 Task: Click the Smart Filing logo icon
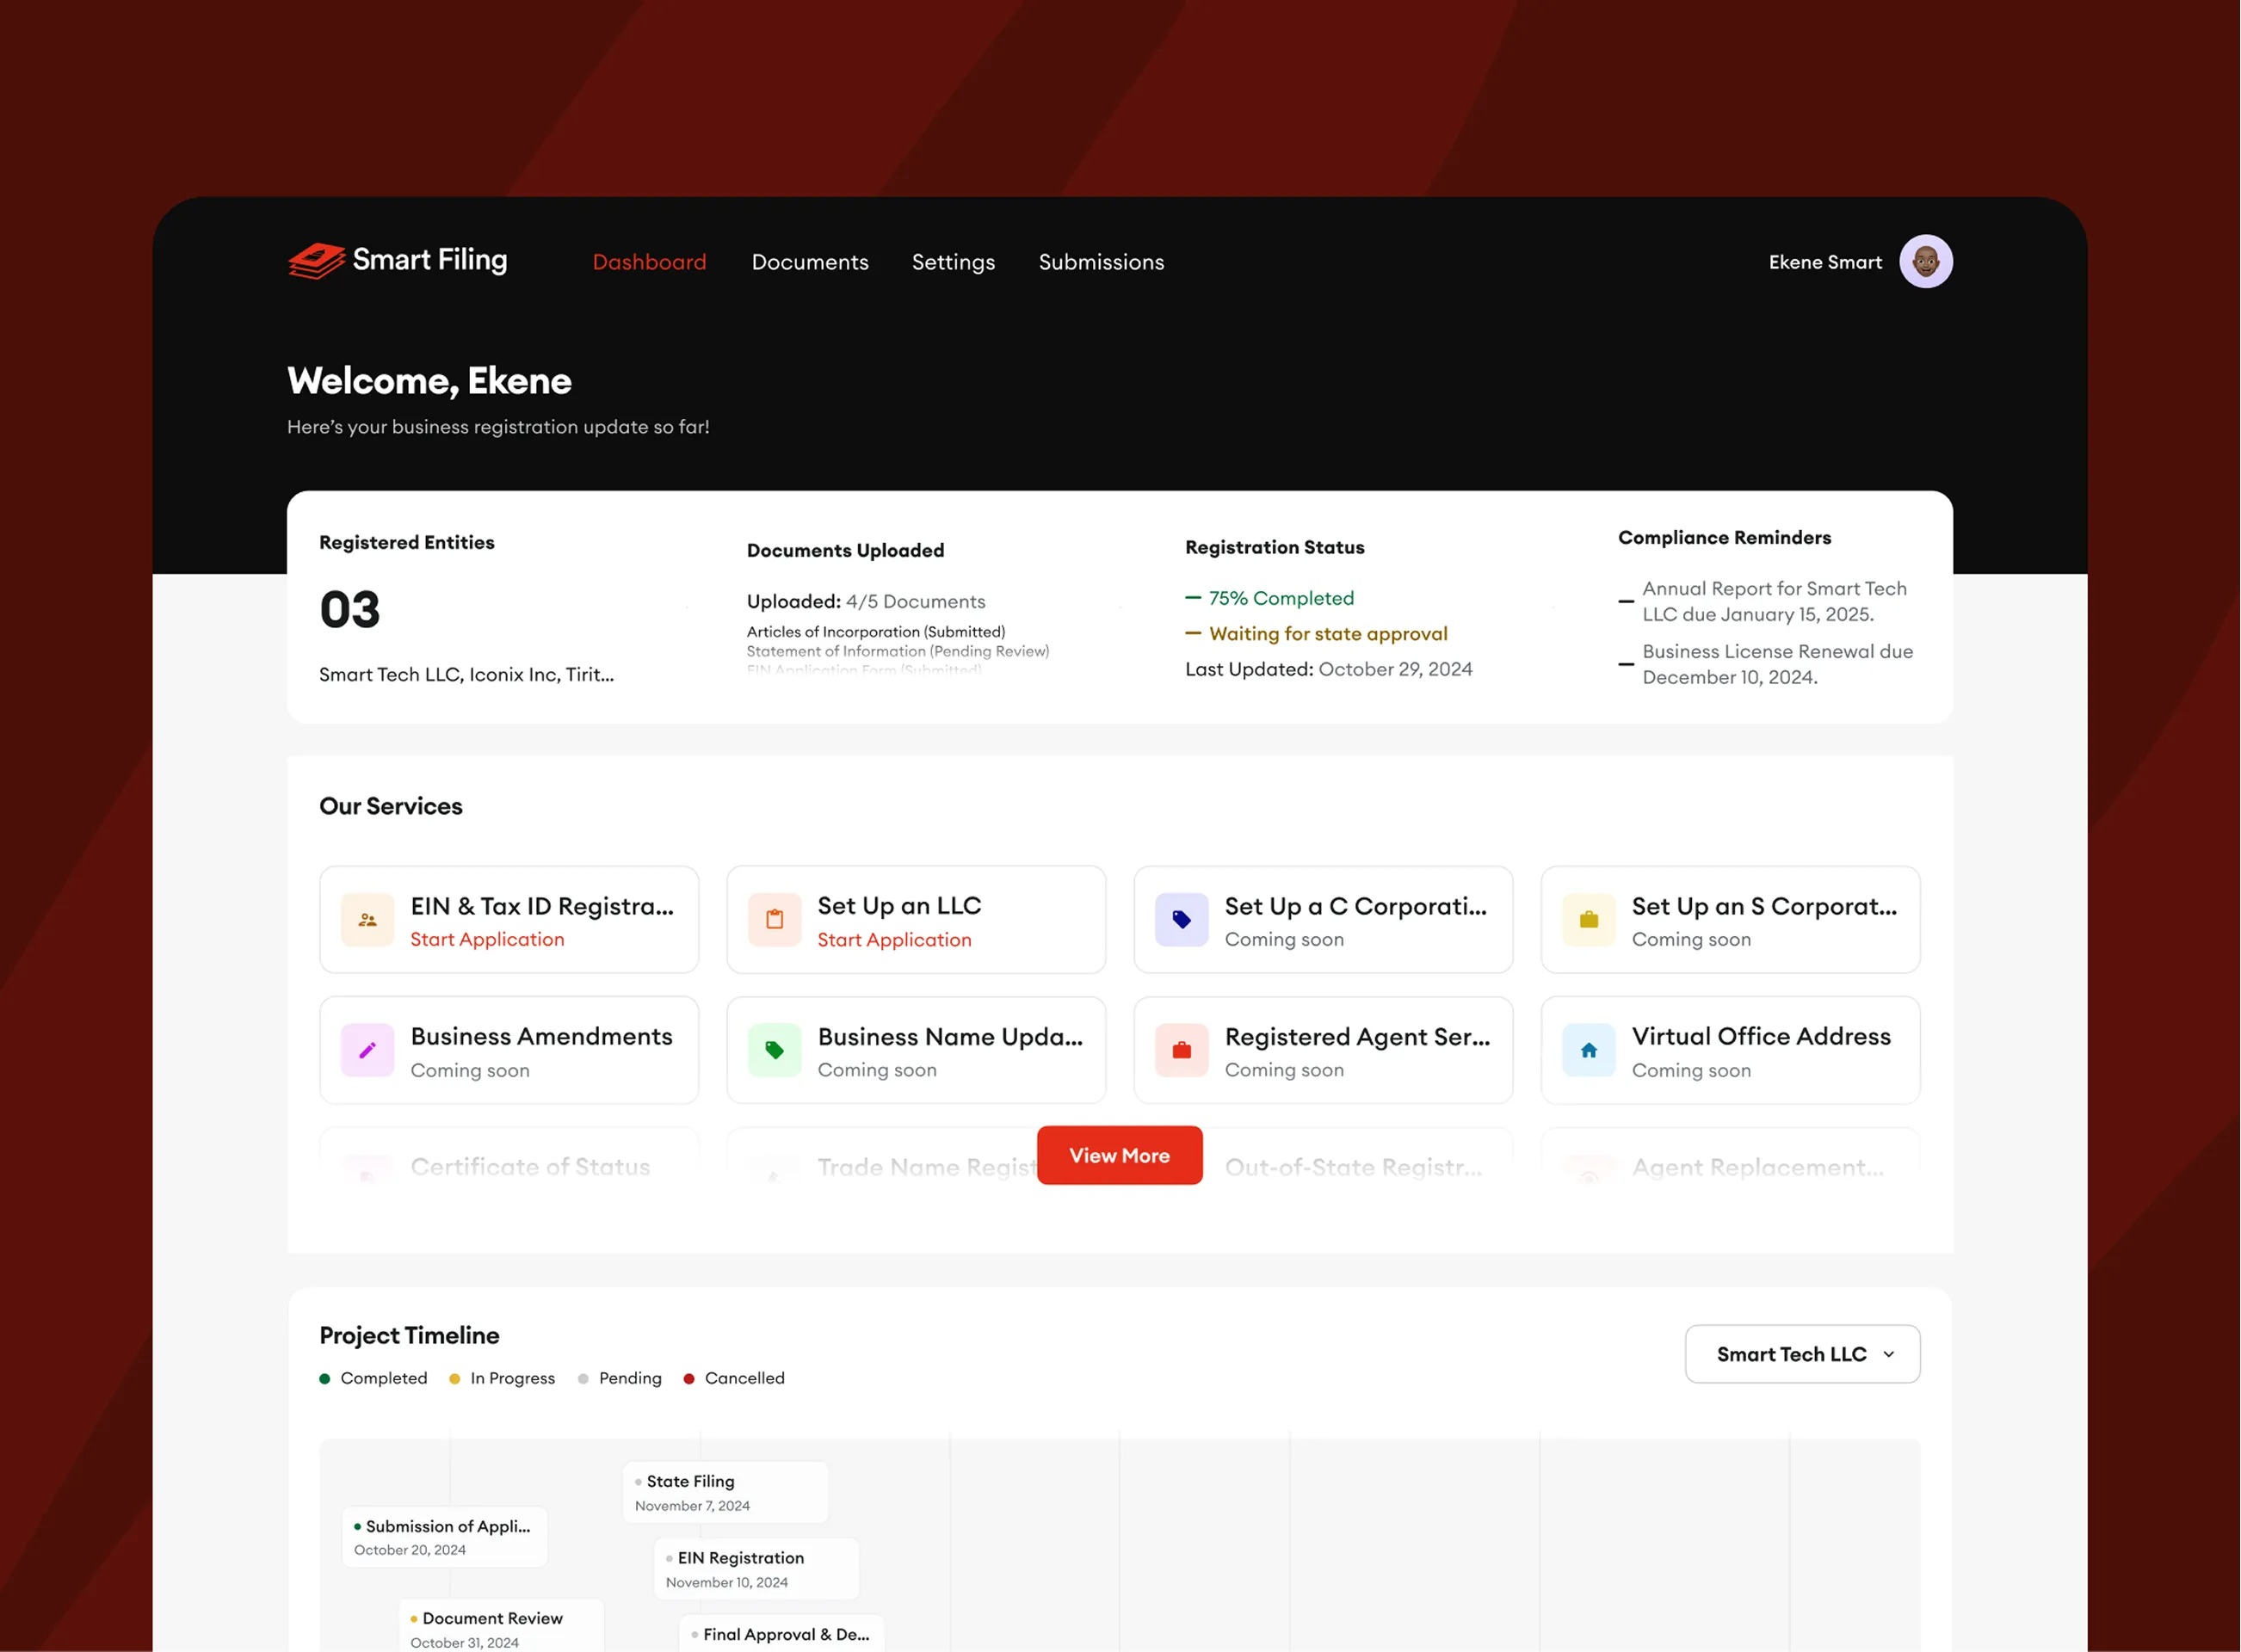316,261
